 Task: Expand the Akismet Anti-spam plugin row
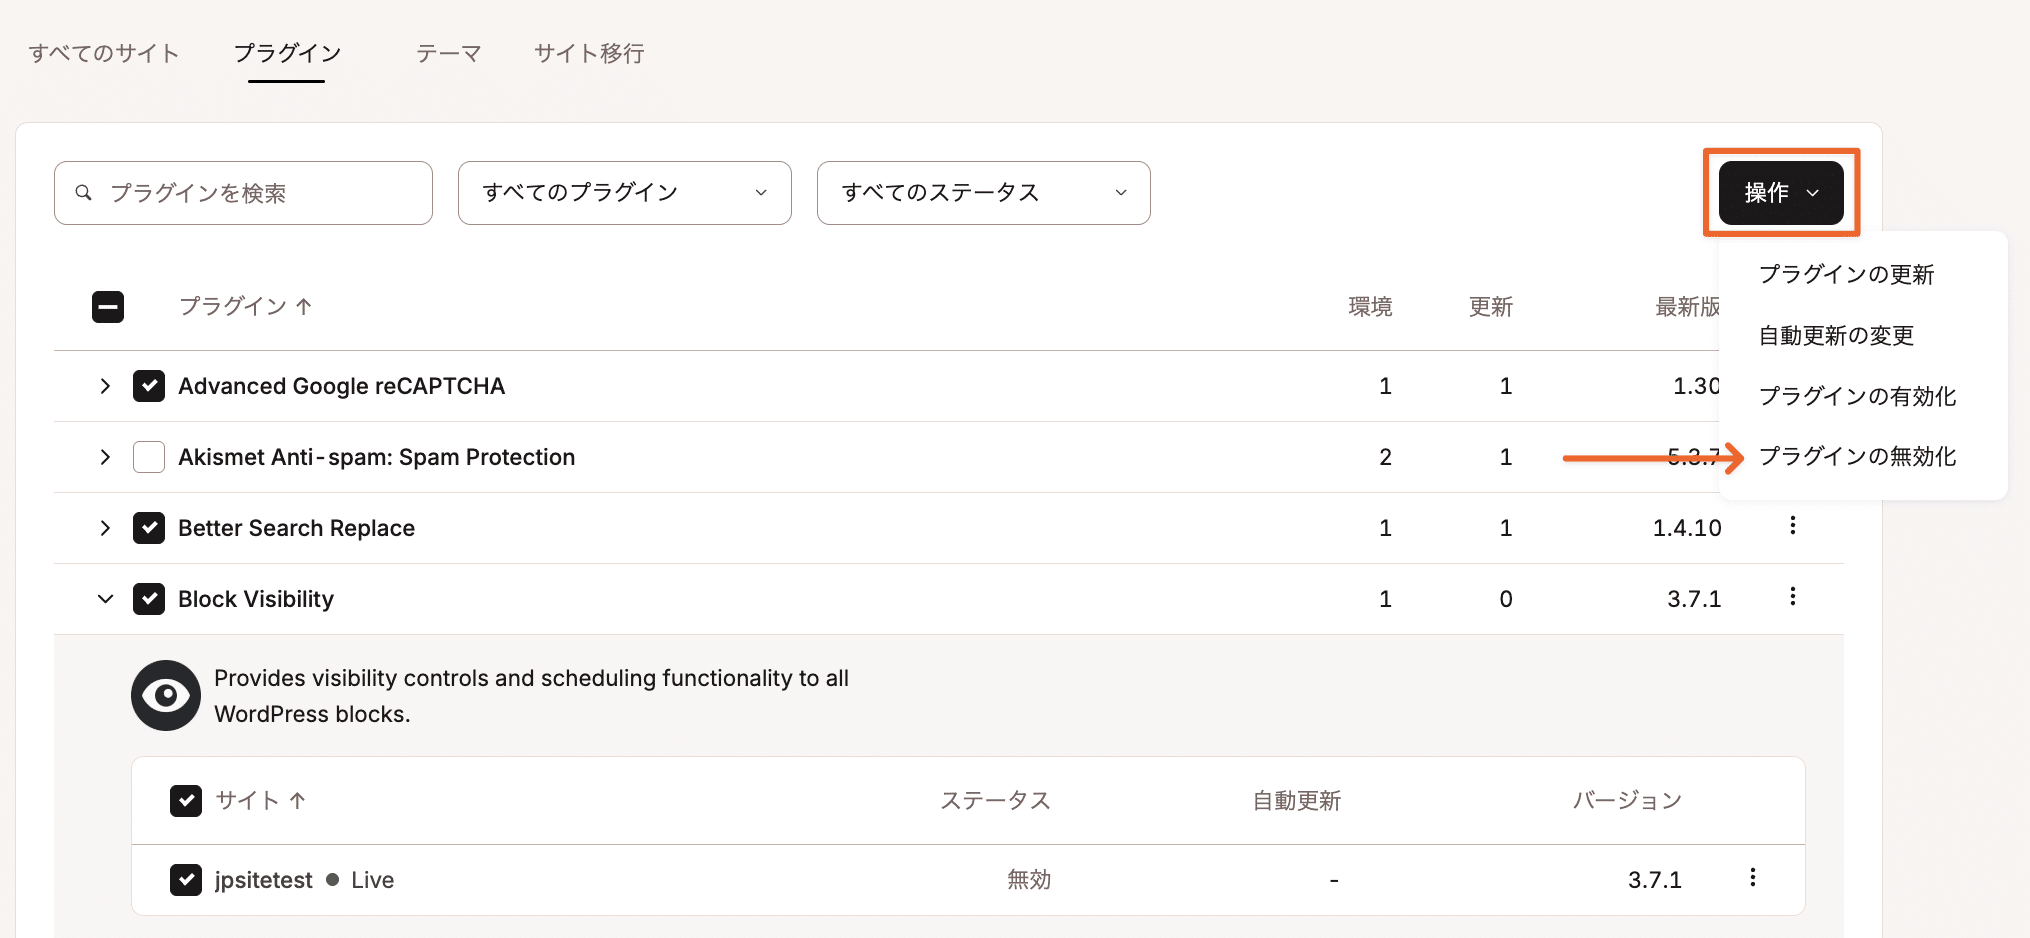(105, 457)
